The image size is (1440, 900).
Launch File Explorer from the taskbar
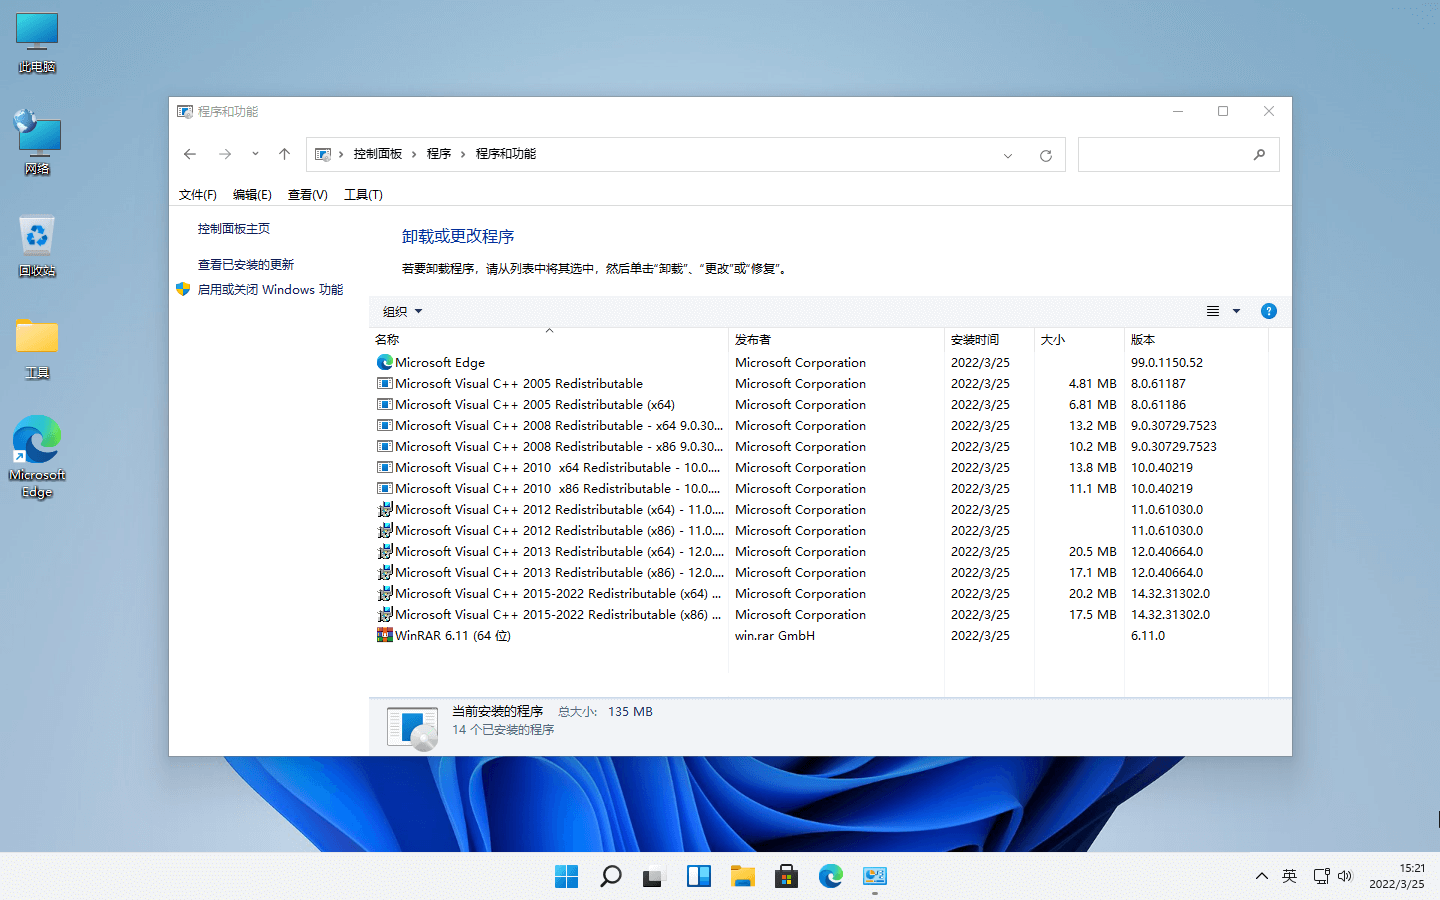(x=742, y=876)
